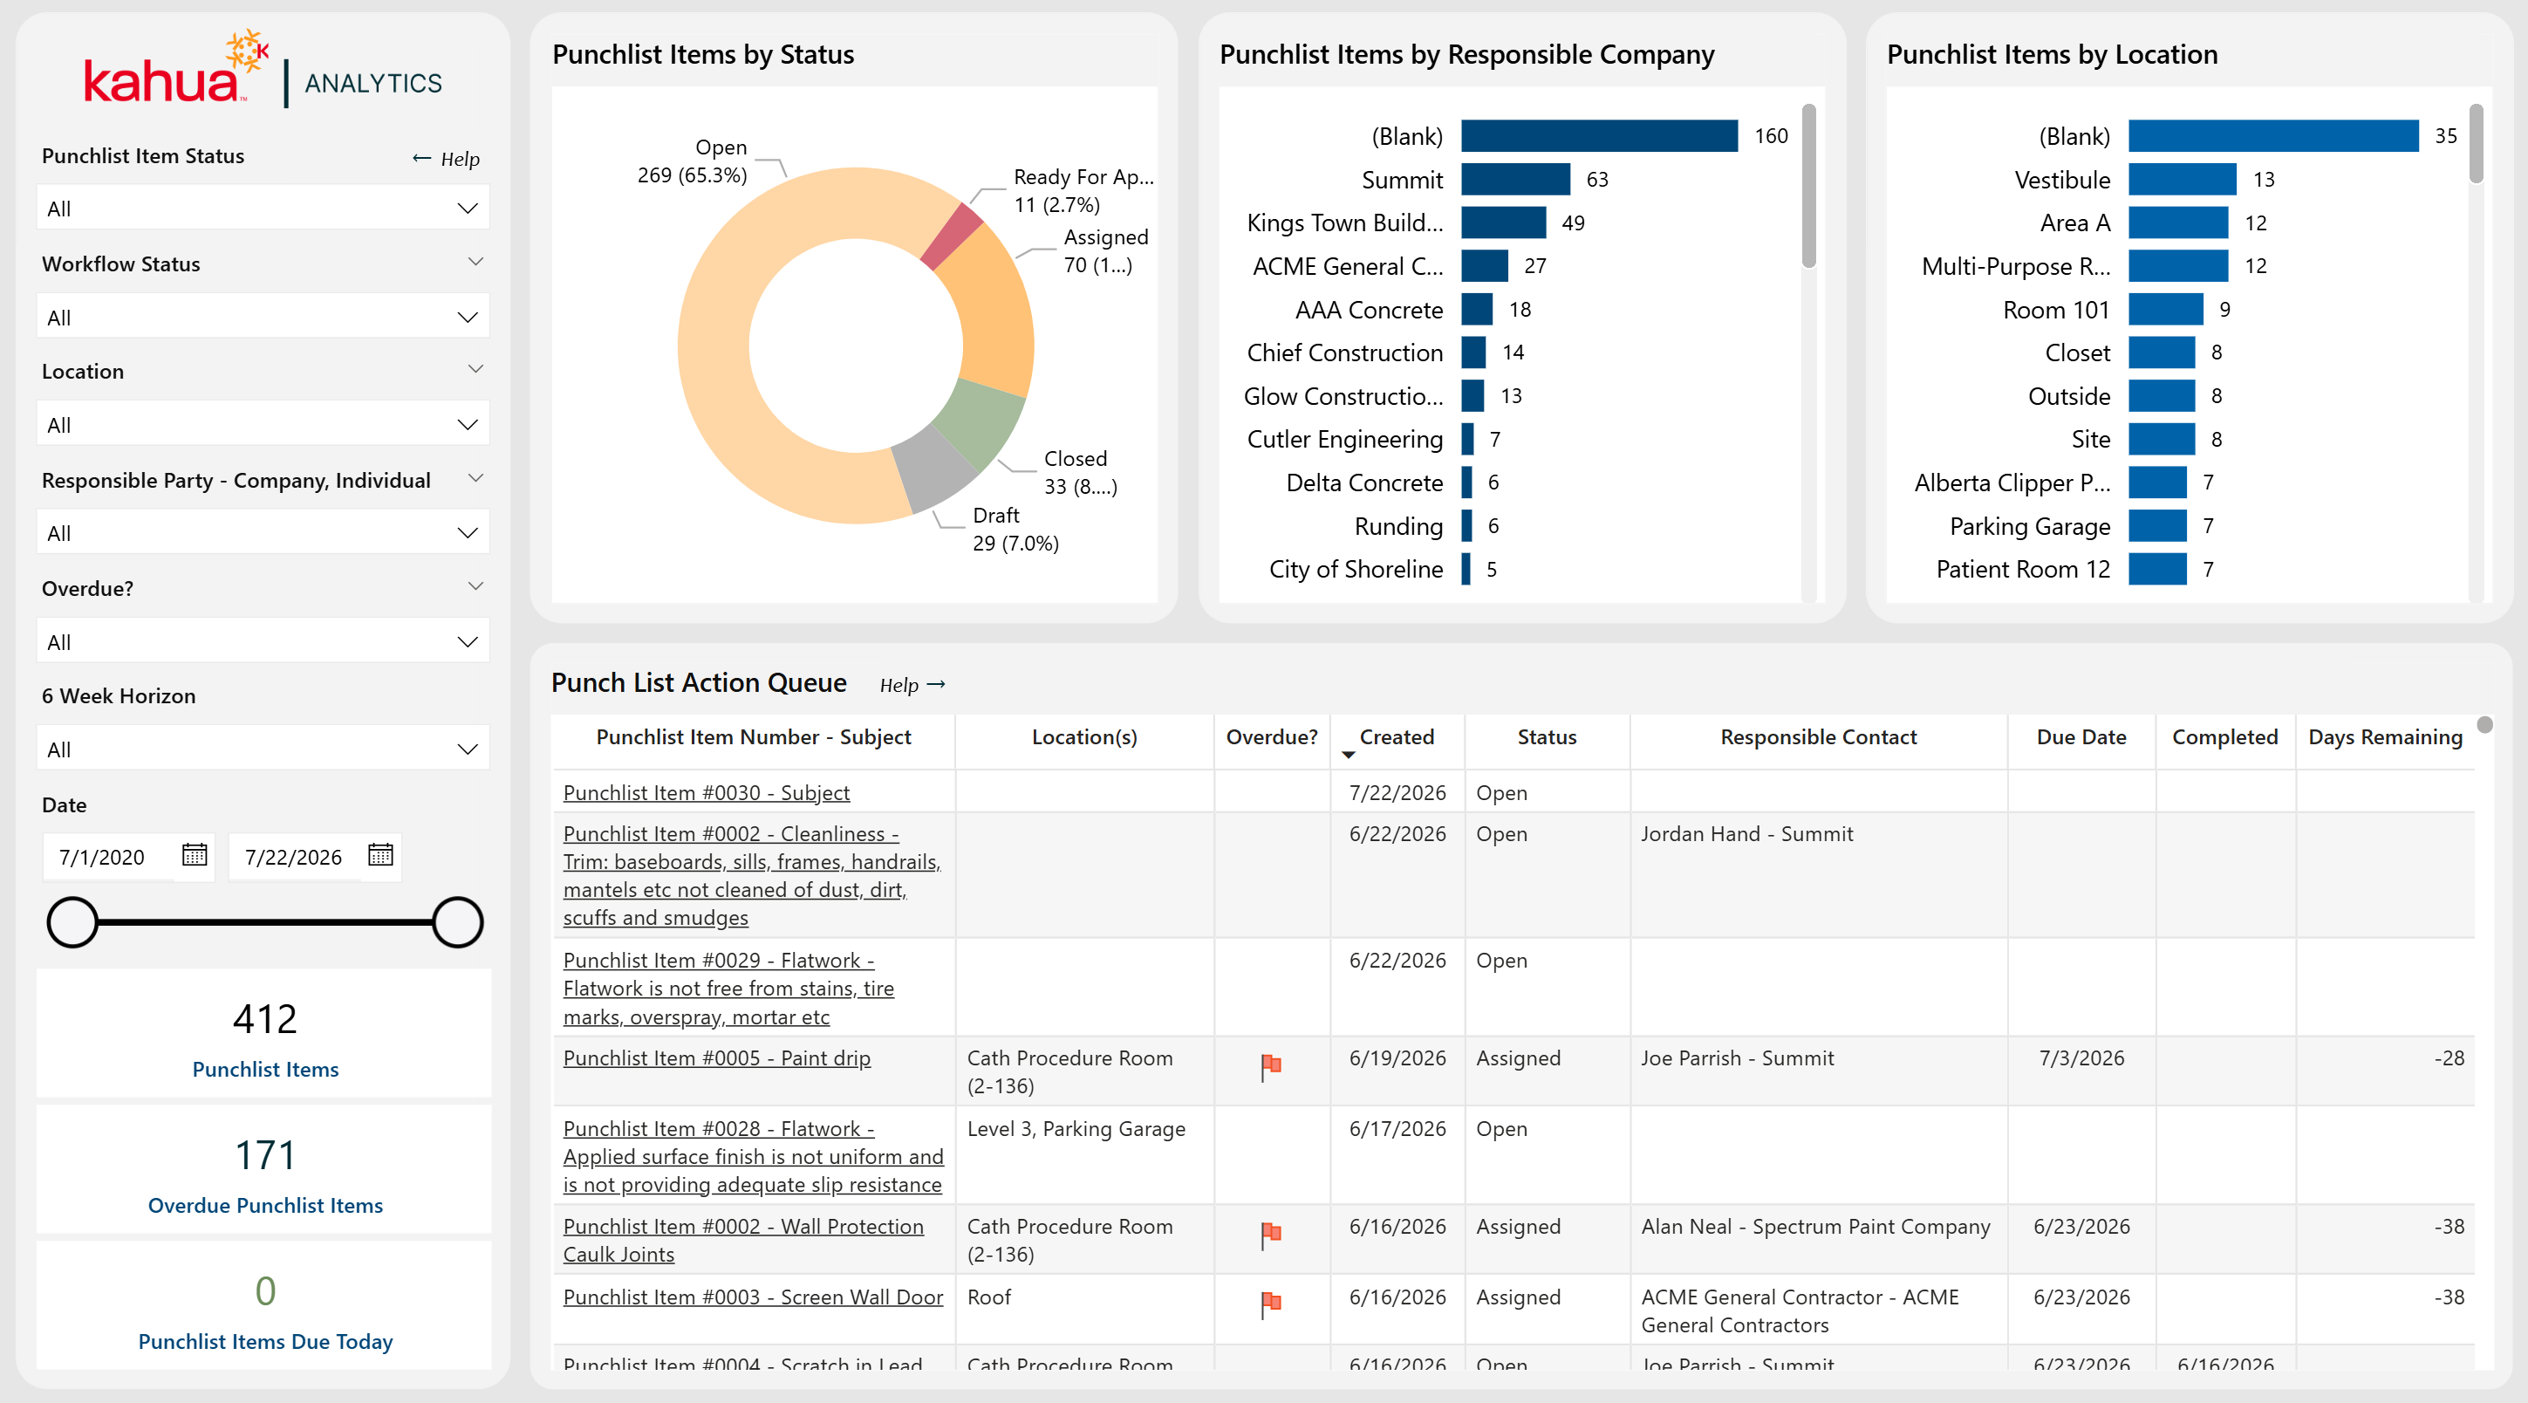
Task: Click the start date input field 7/1/2020
Action: click(110, 856)
